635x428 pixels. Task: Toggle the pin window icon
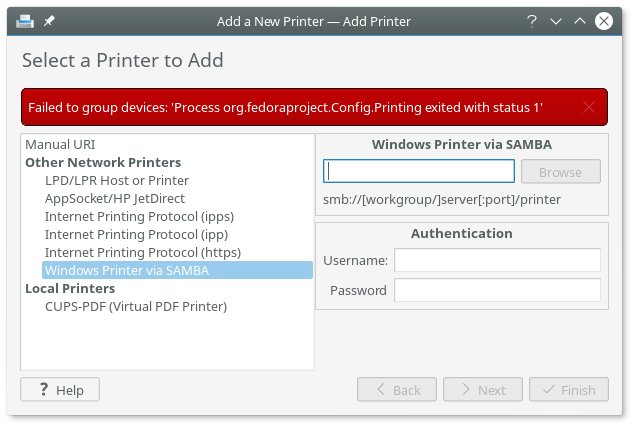pyautogui.click(x=49, y=21)
